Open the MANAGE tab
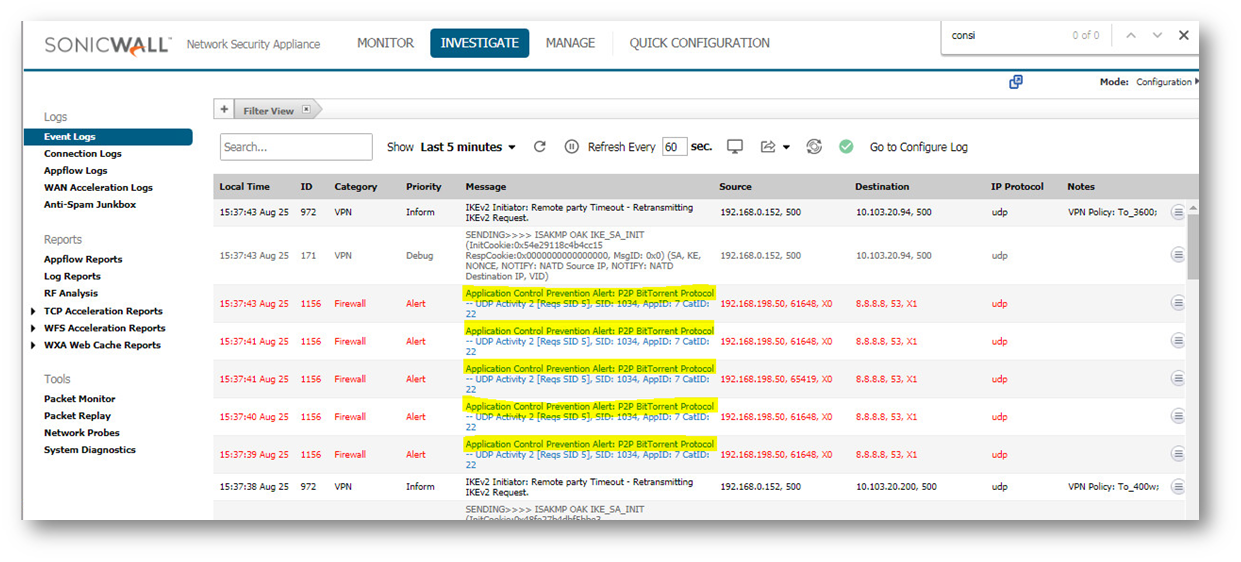Screen dimensions: 1241x562 pyautogui.click(x=570, y=43)
